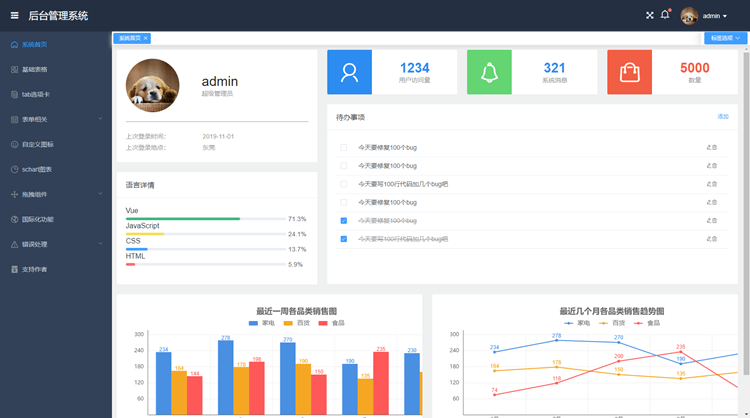Check the first todo item checkbox

pyautogui.click(x=344, y=148)
